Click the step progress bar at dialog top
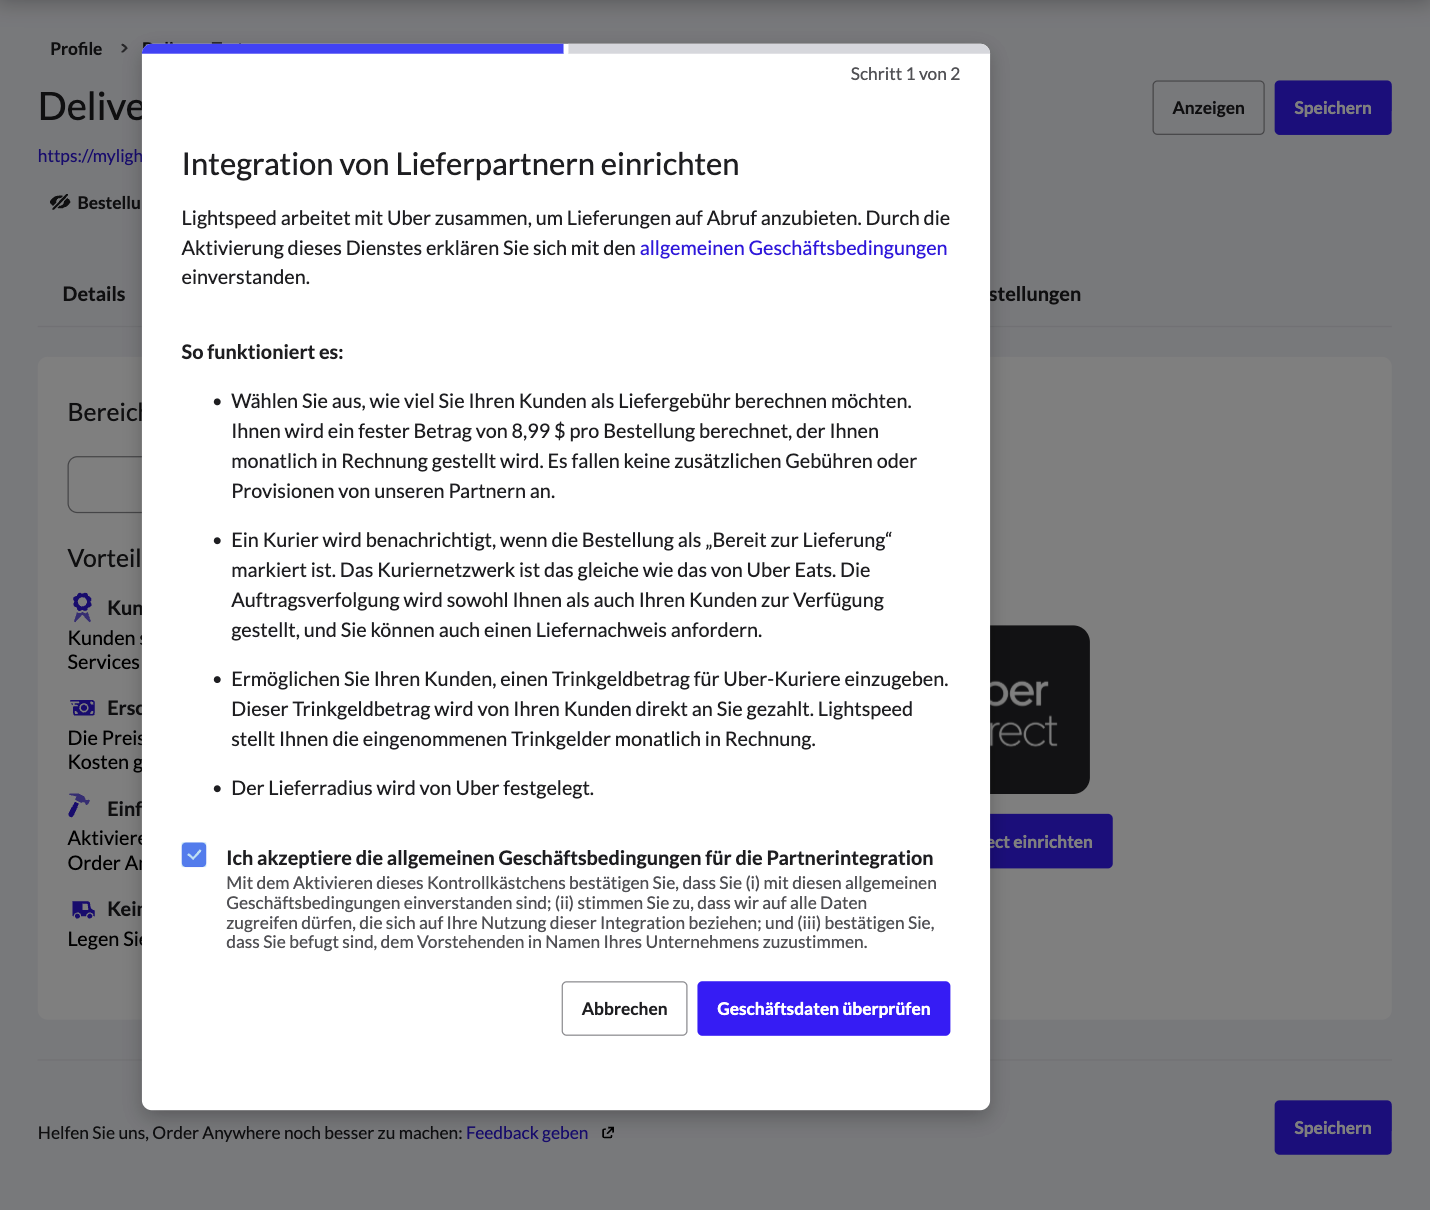Screen dimensions: 1430x1210 tap(566, 48)
